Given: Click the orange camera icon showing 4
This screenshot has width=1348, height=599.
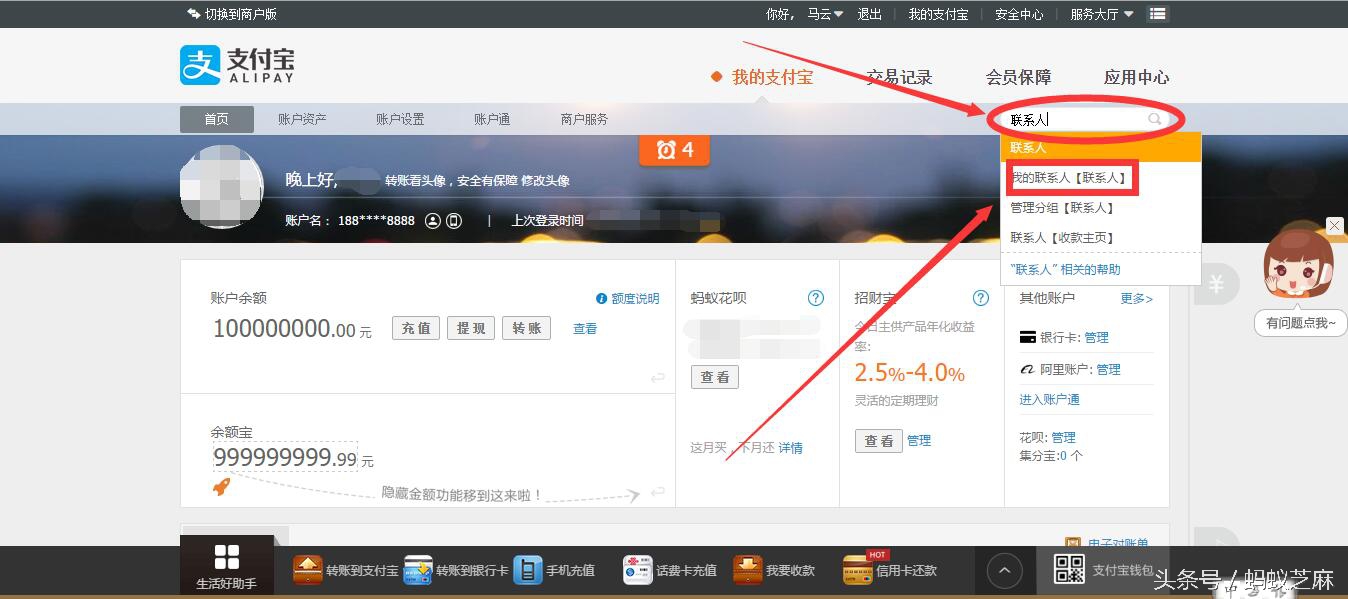Looking at the screenshot, I should [674, 150].
